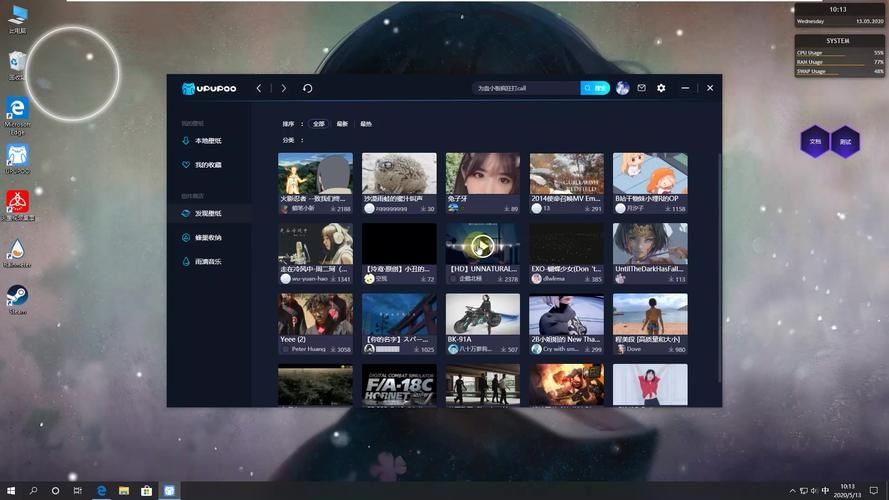This screenshot has height=500, width=889.
Task: Open the Microsoft Edge desktop shortcut
Action: (17, 116)
